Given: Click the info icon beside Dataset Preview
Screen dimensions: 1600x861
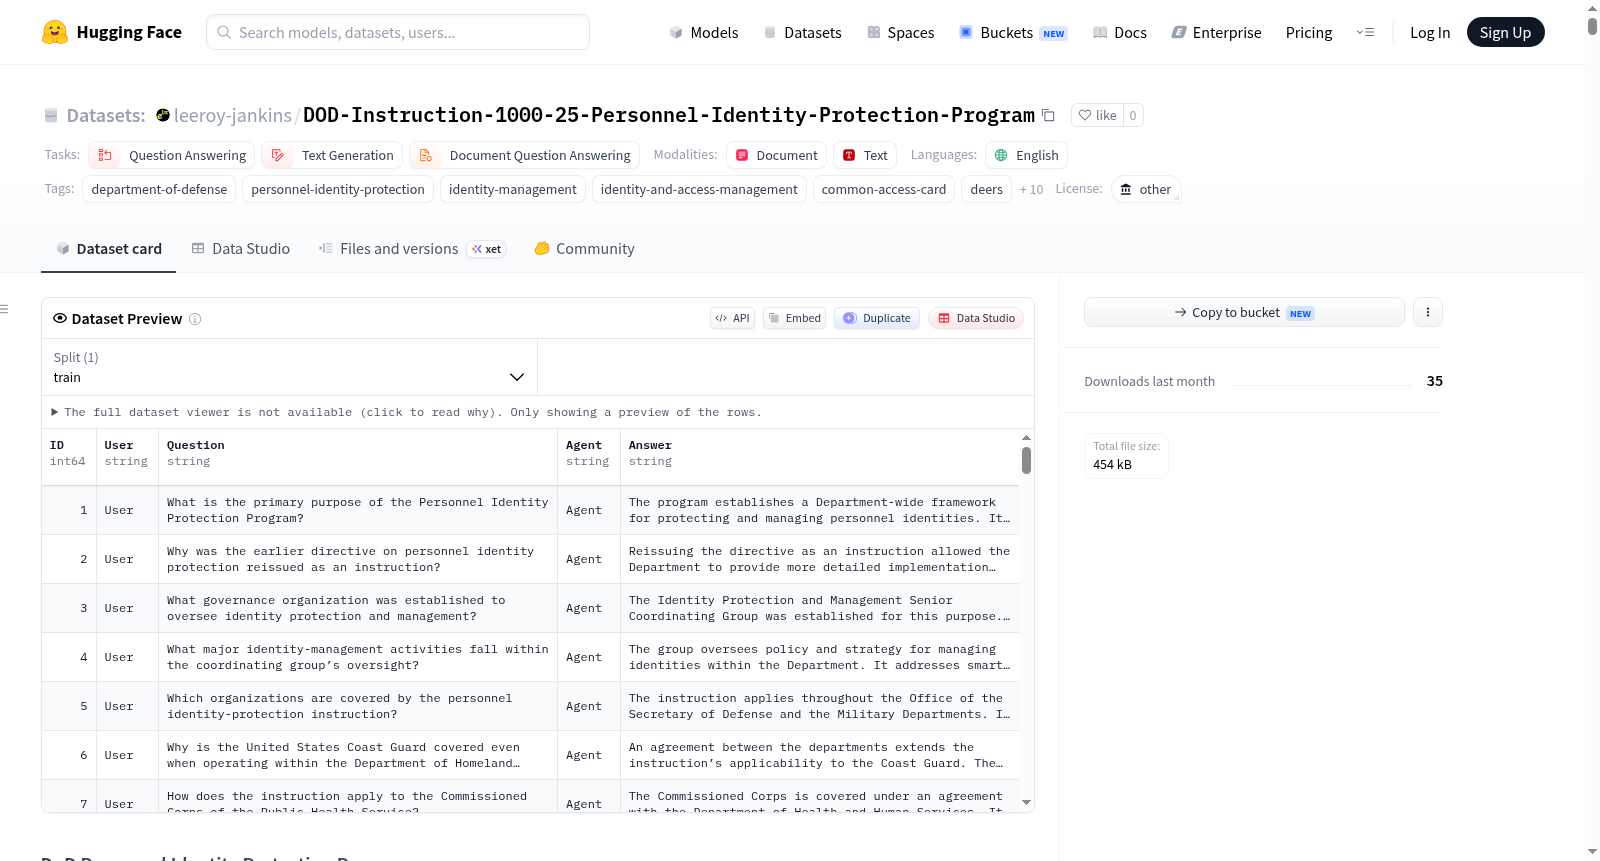Looking at the screenshot, I should coord(195,319).
